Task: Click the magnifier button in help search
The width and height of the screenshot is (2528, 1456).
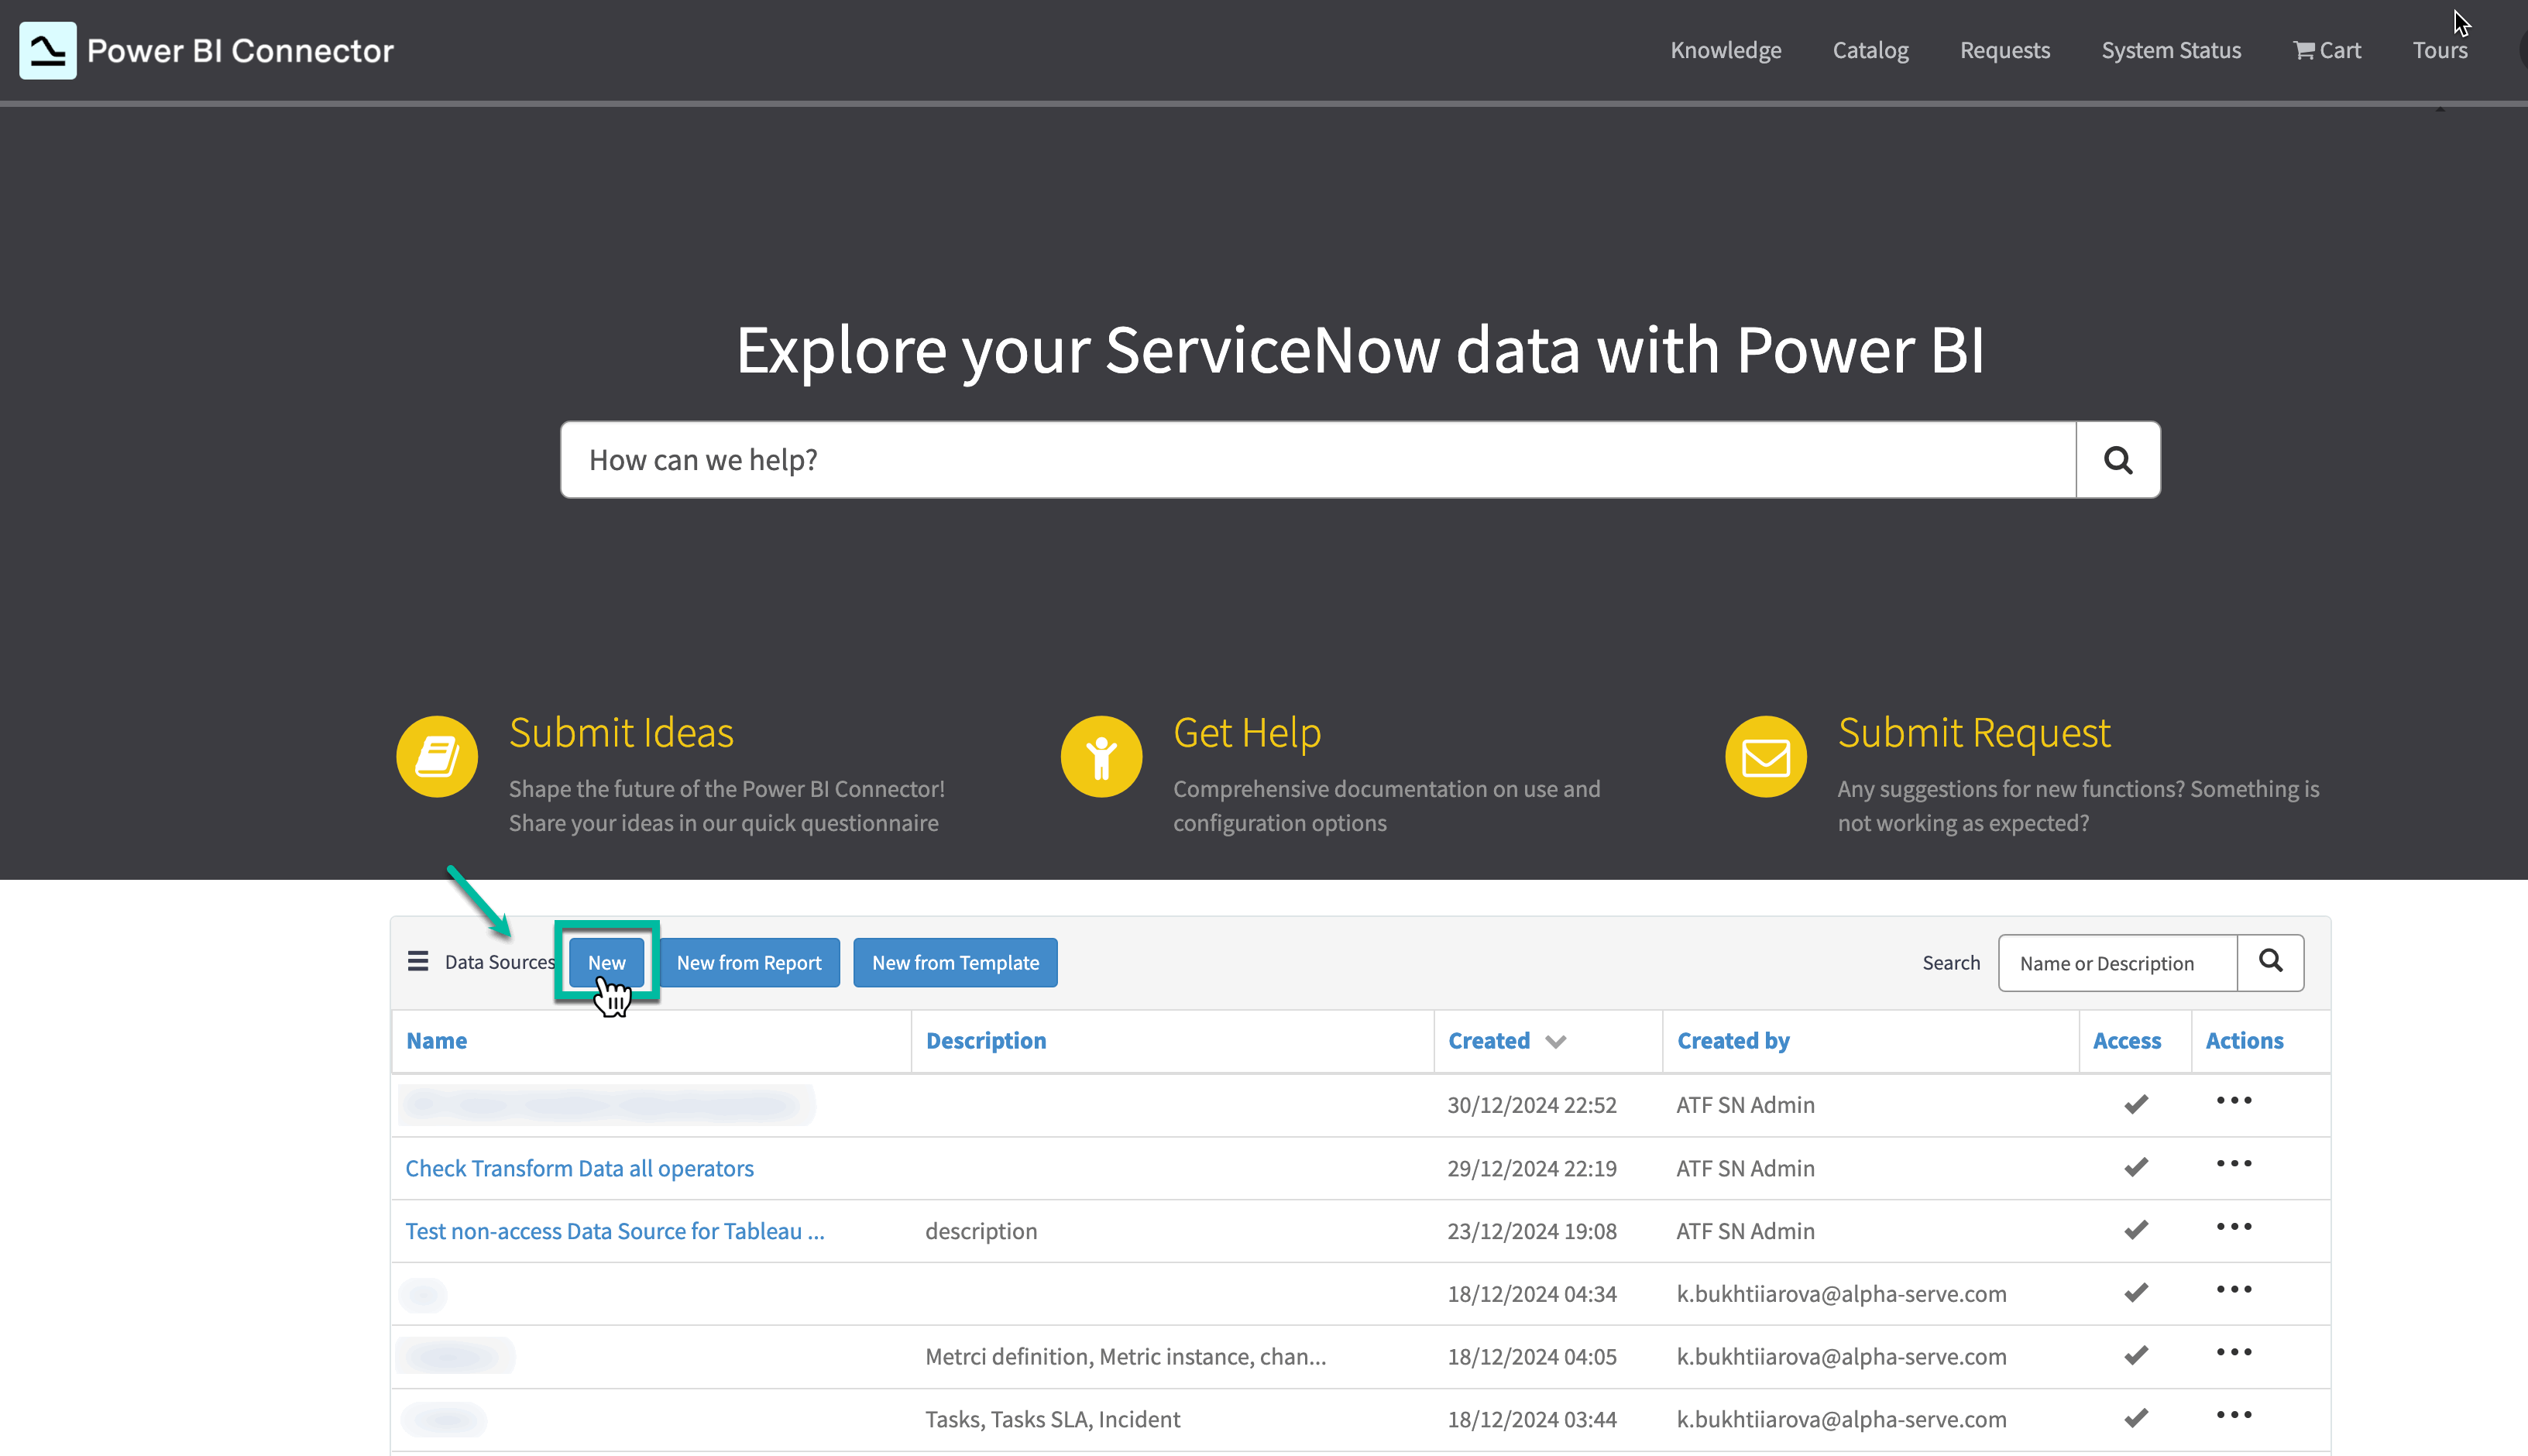Action: tap(2117, 460)
